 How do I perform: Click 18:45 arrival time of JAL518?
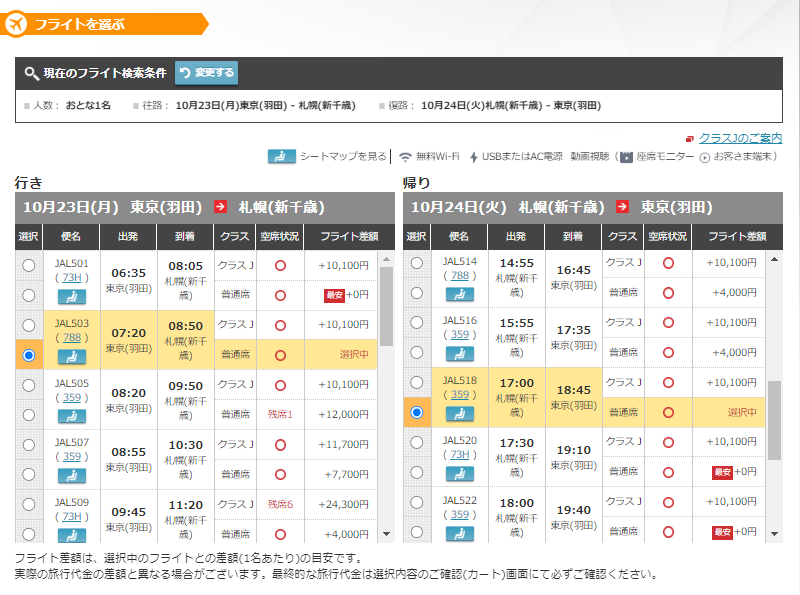pyautogui.click(x=573, y=390)
